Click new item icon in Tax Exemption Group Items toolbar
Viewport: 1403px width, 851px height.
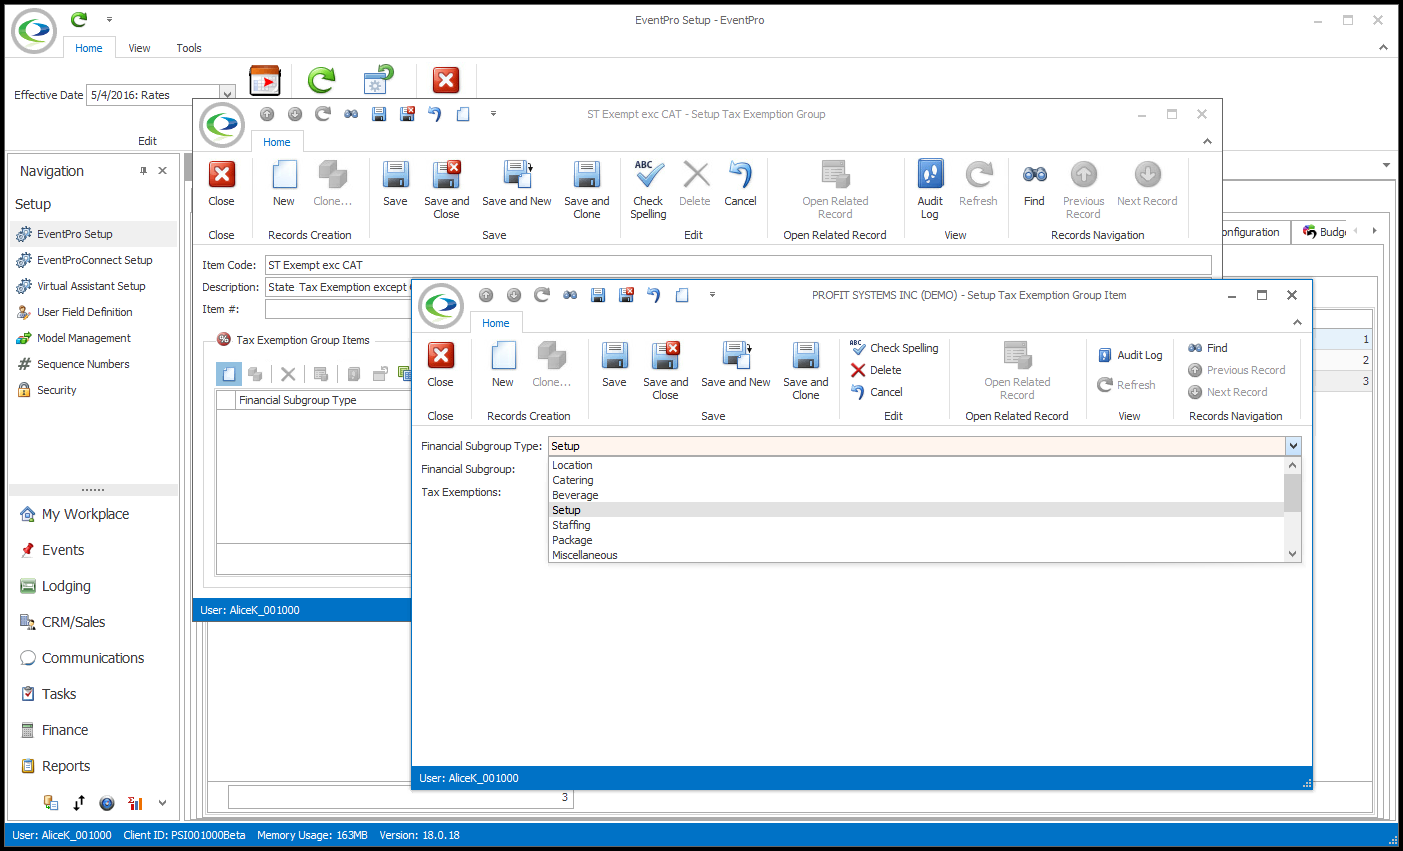click(229, 374)
